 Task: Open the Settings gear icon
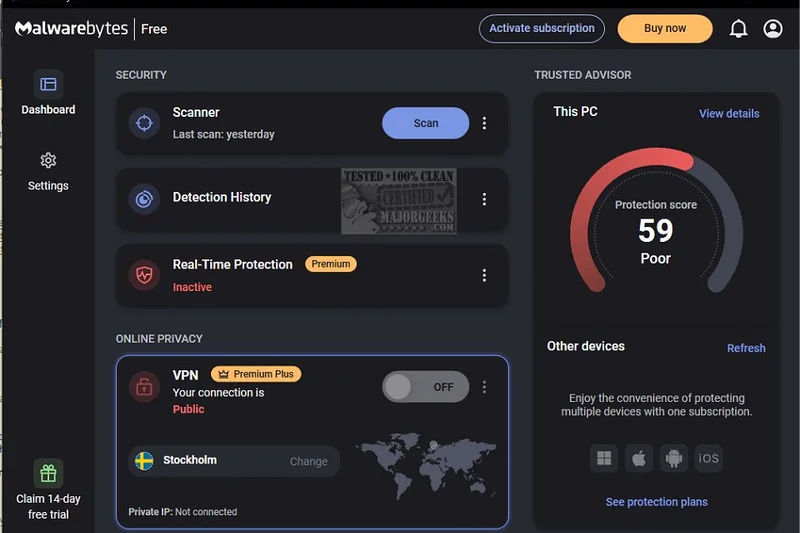click(48, 161)
